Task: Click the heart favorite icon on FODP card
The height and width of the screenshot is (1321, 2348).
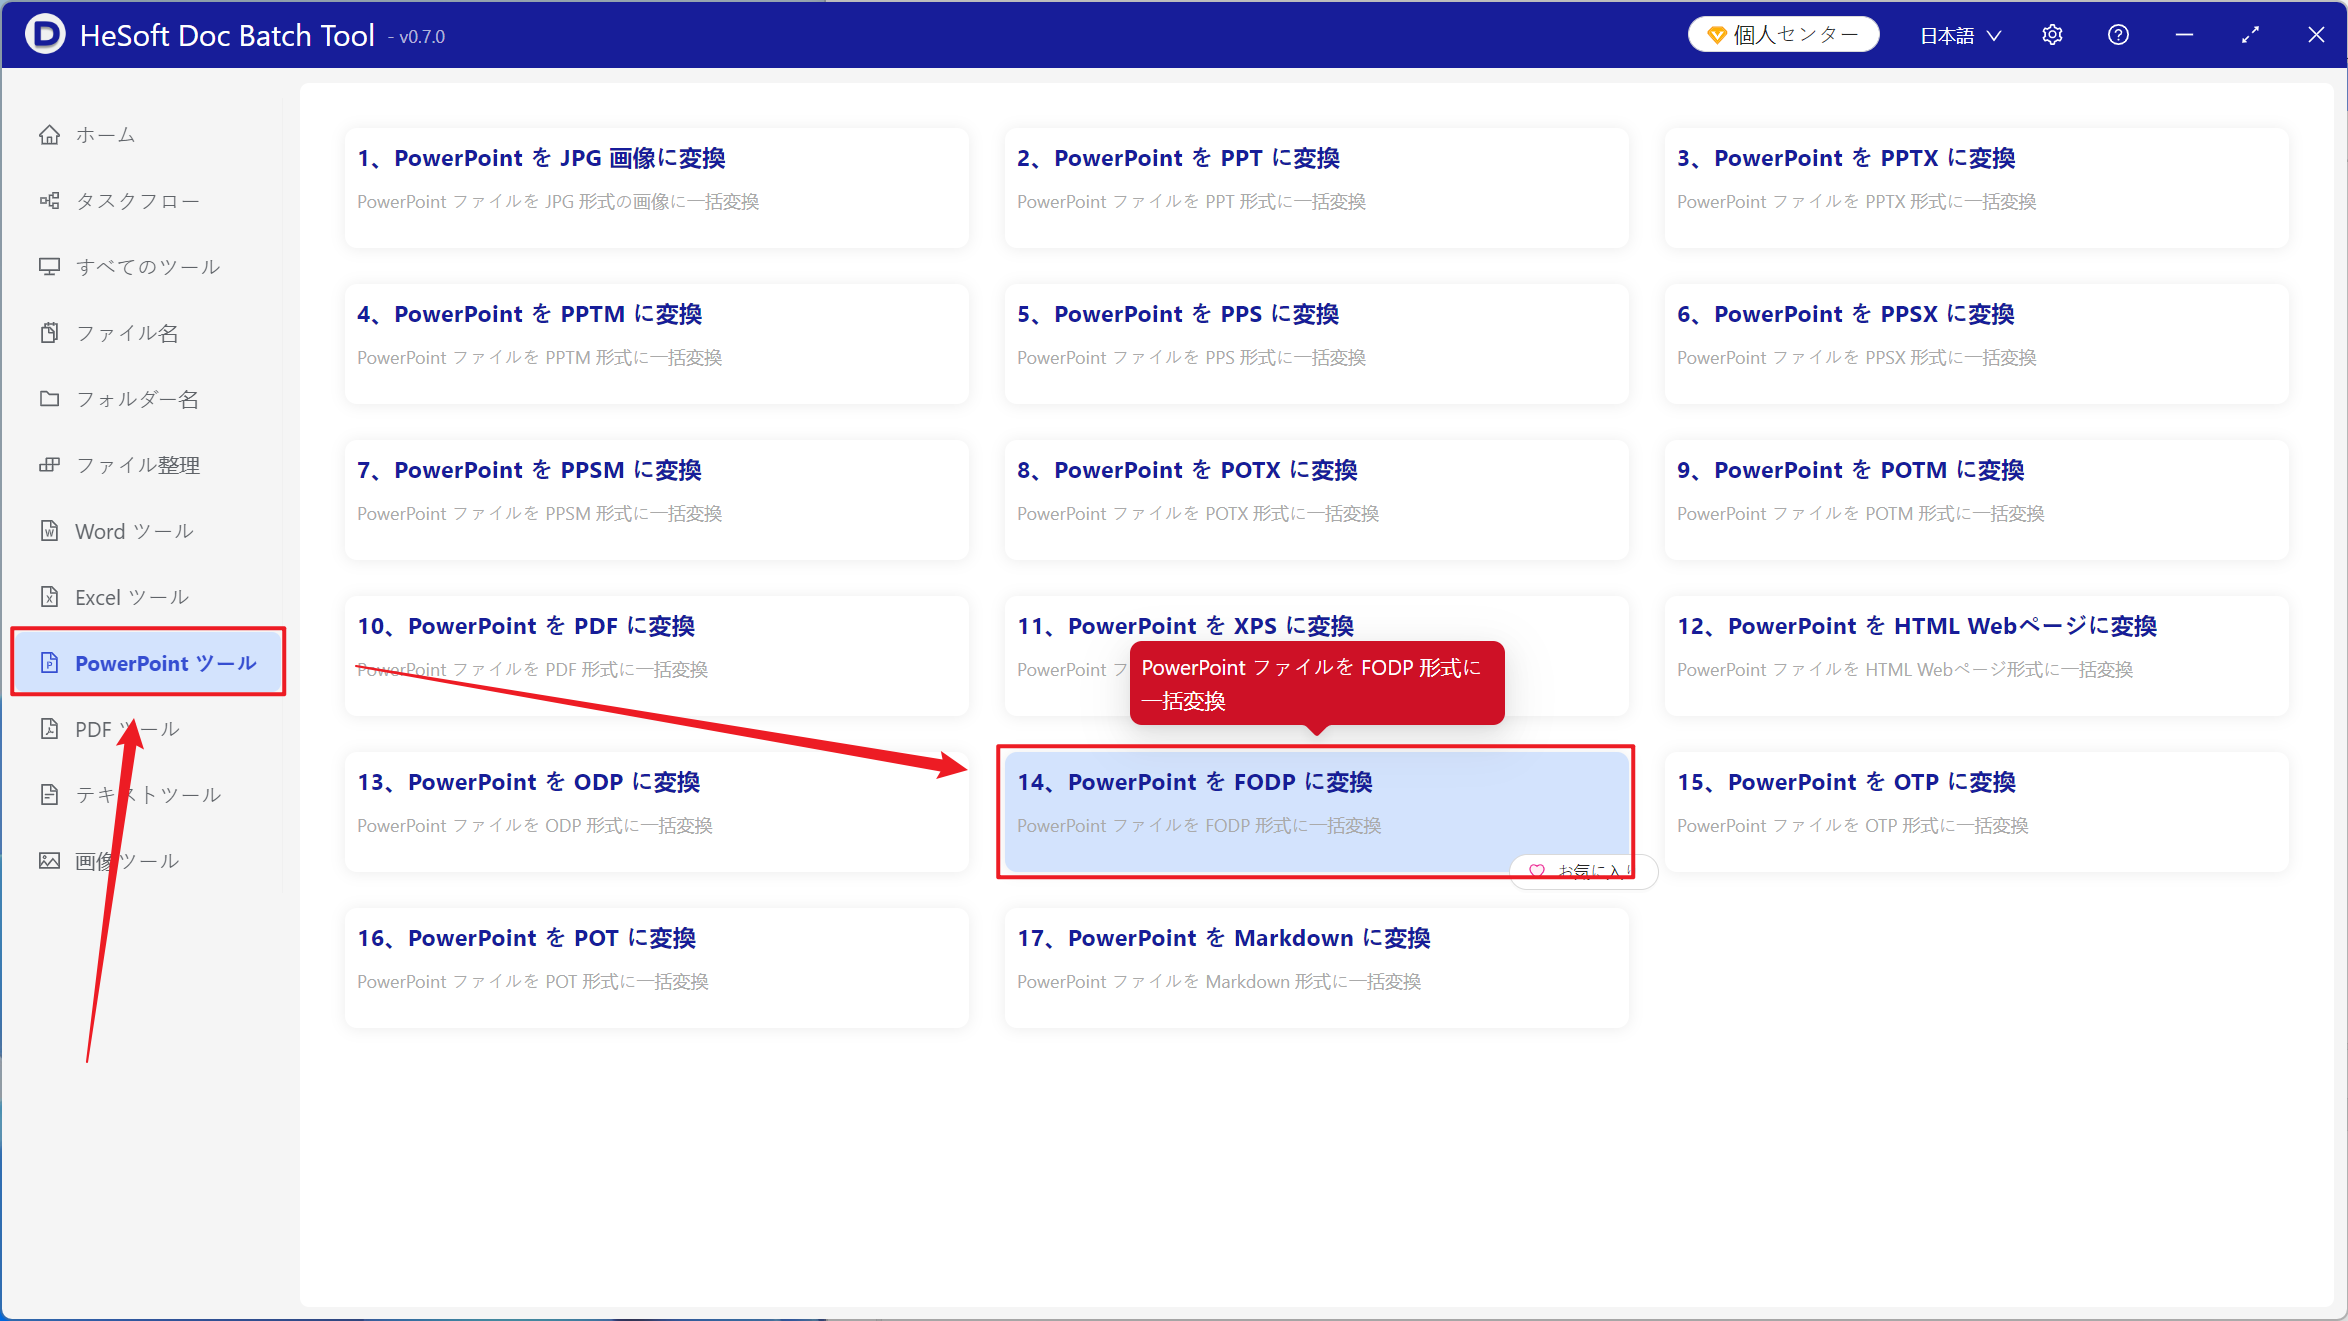Action: coord(1537,871)
